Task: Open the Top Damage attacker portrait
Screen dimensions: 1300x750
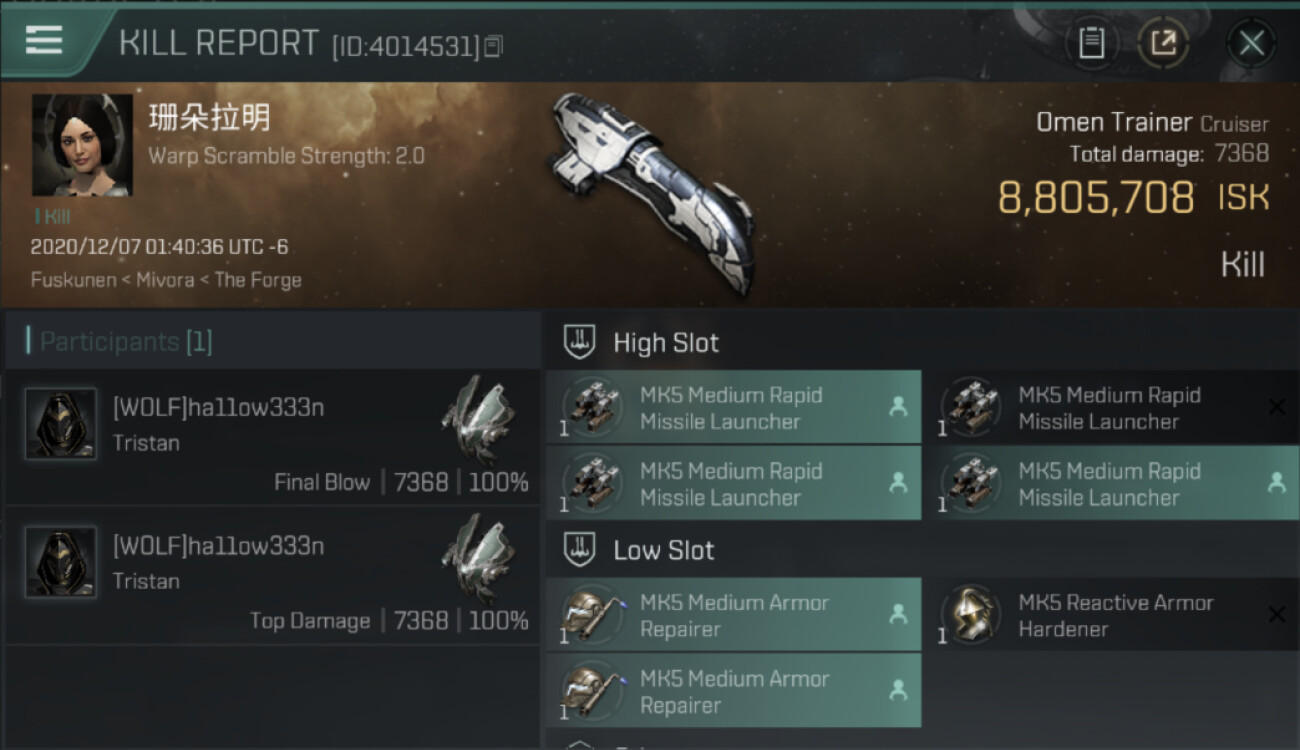Action: 61,563
